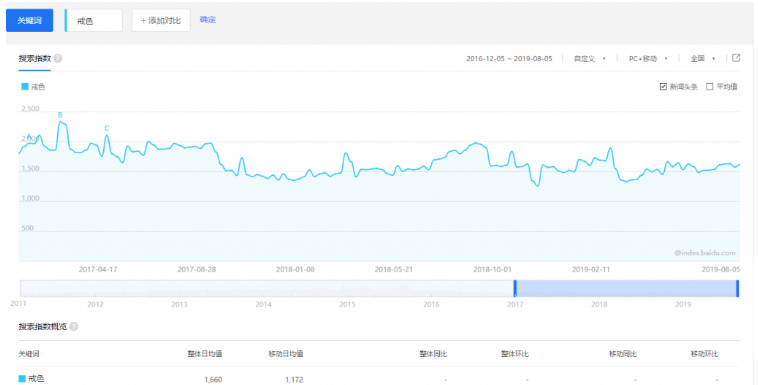Viewport: 758px width, 385px height.
Task: Toggle the 新闻头条 checkbox
Action: pos(663,87)
